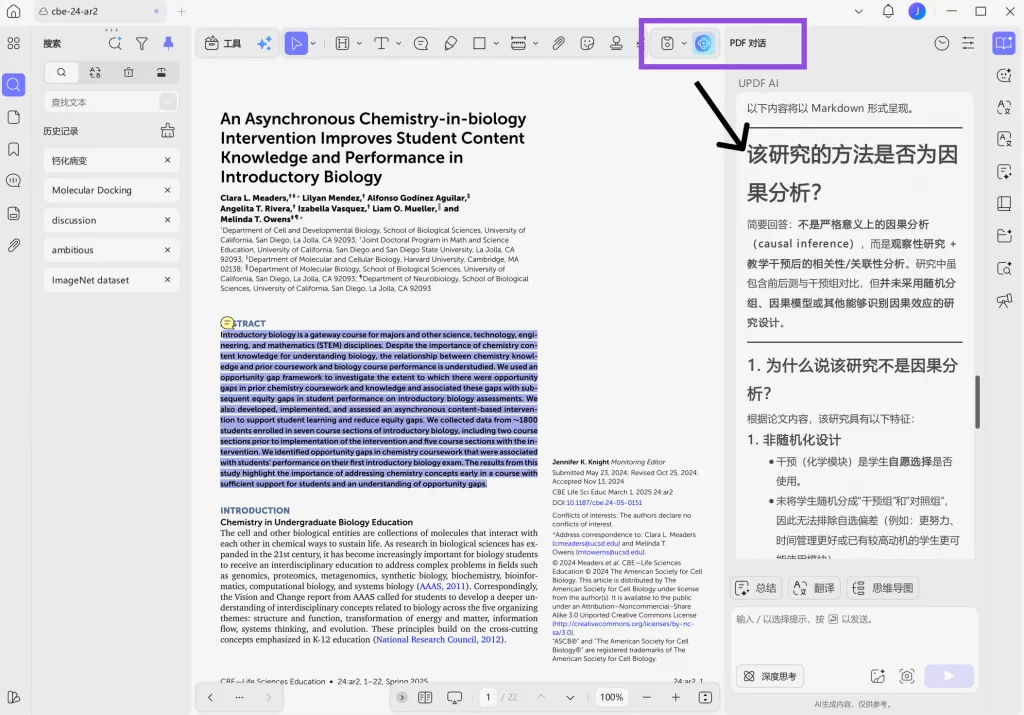Toggle the pin on search panel

point(168,44)
